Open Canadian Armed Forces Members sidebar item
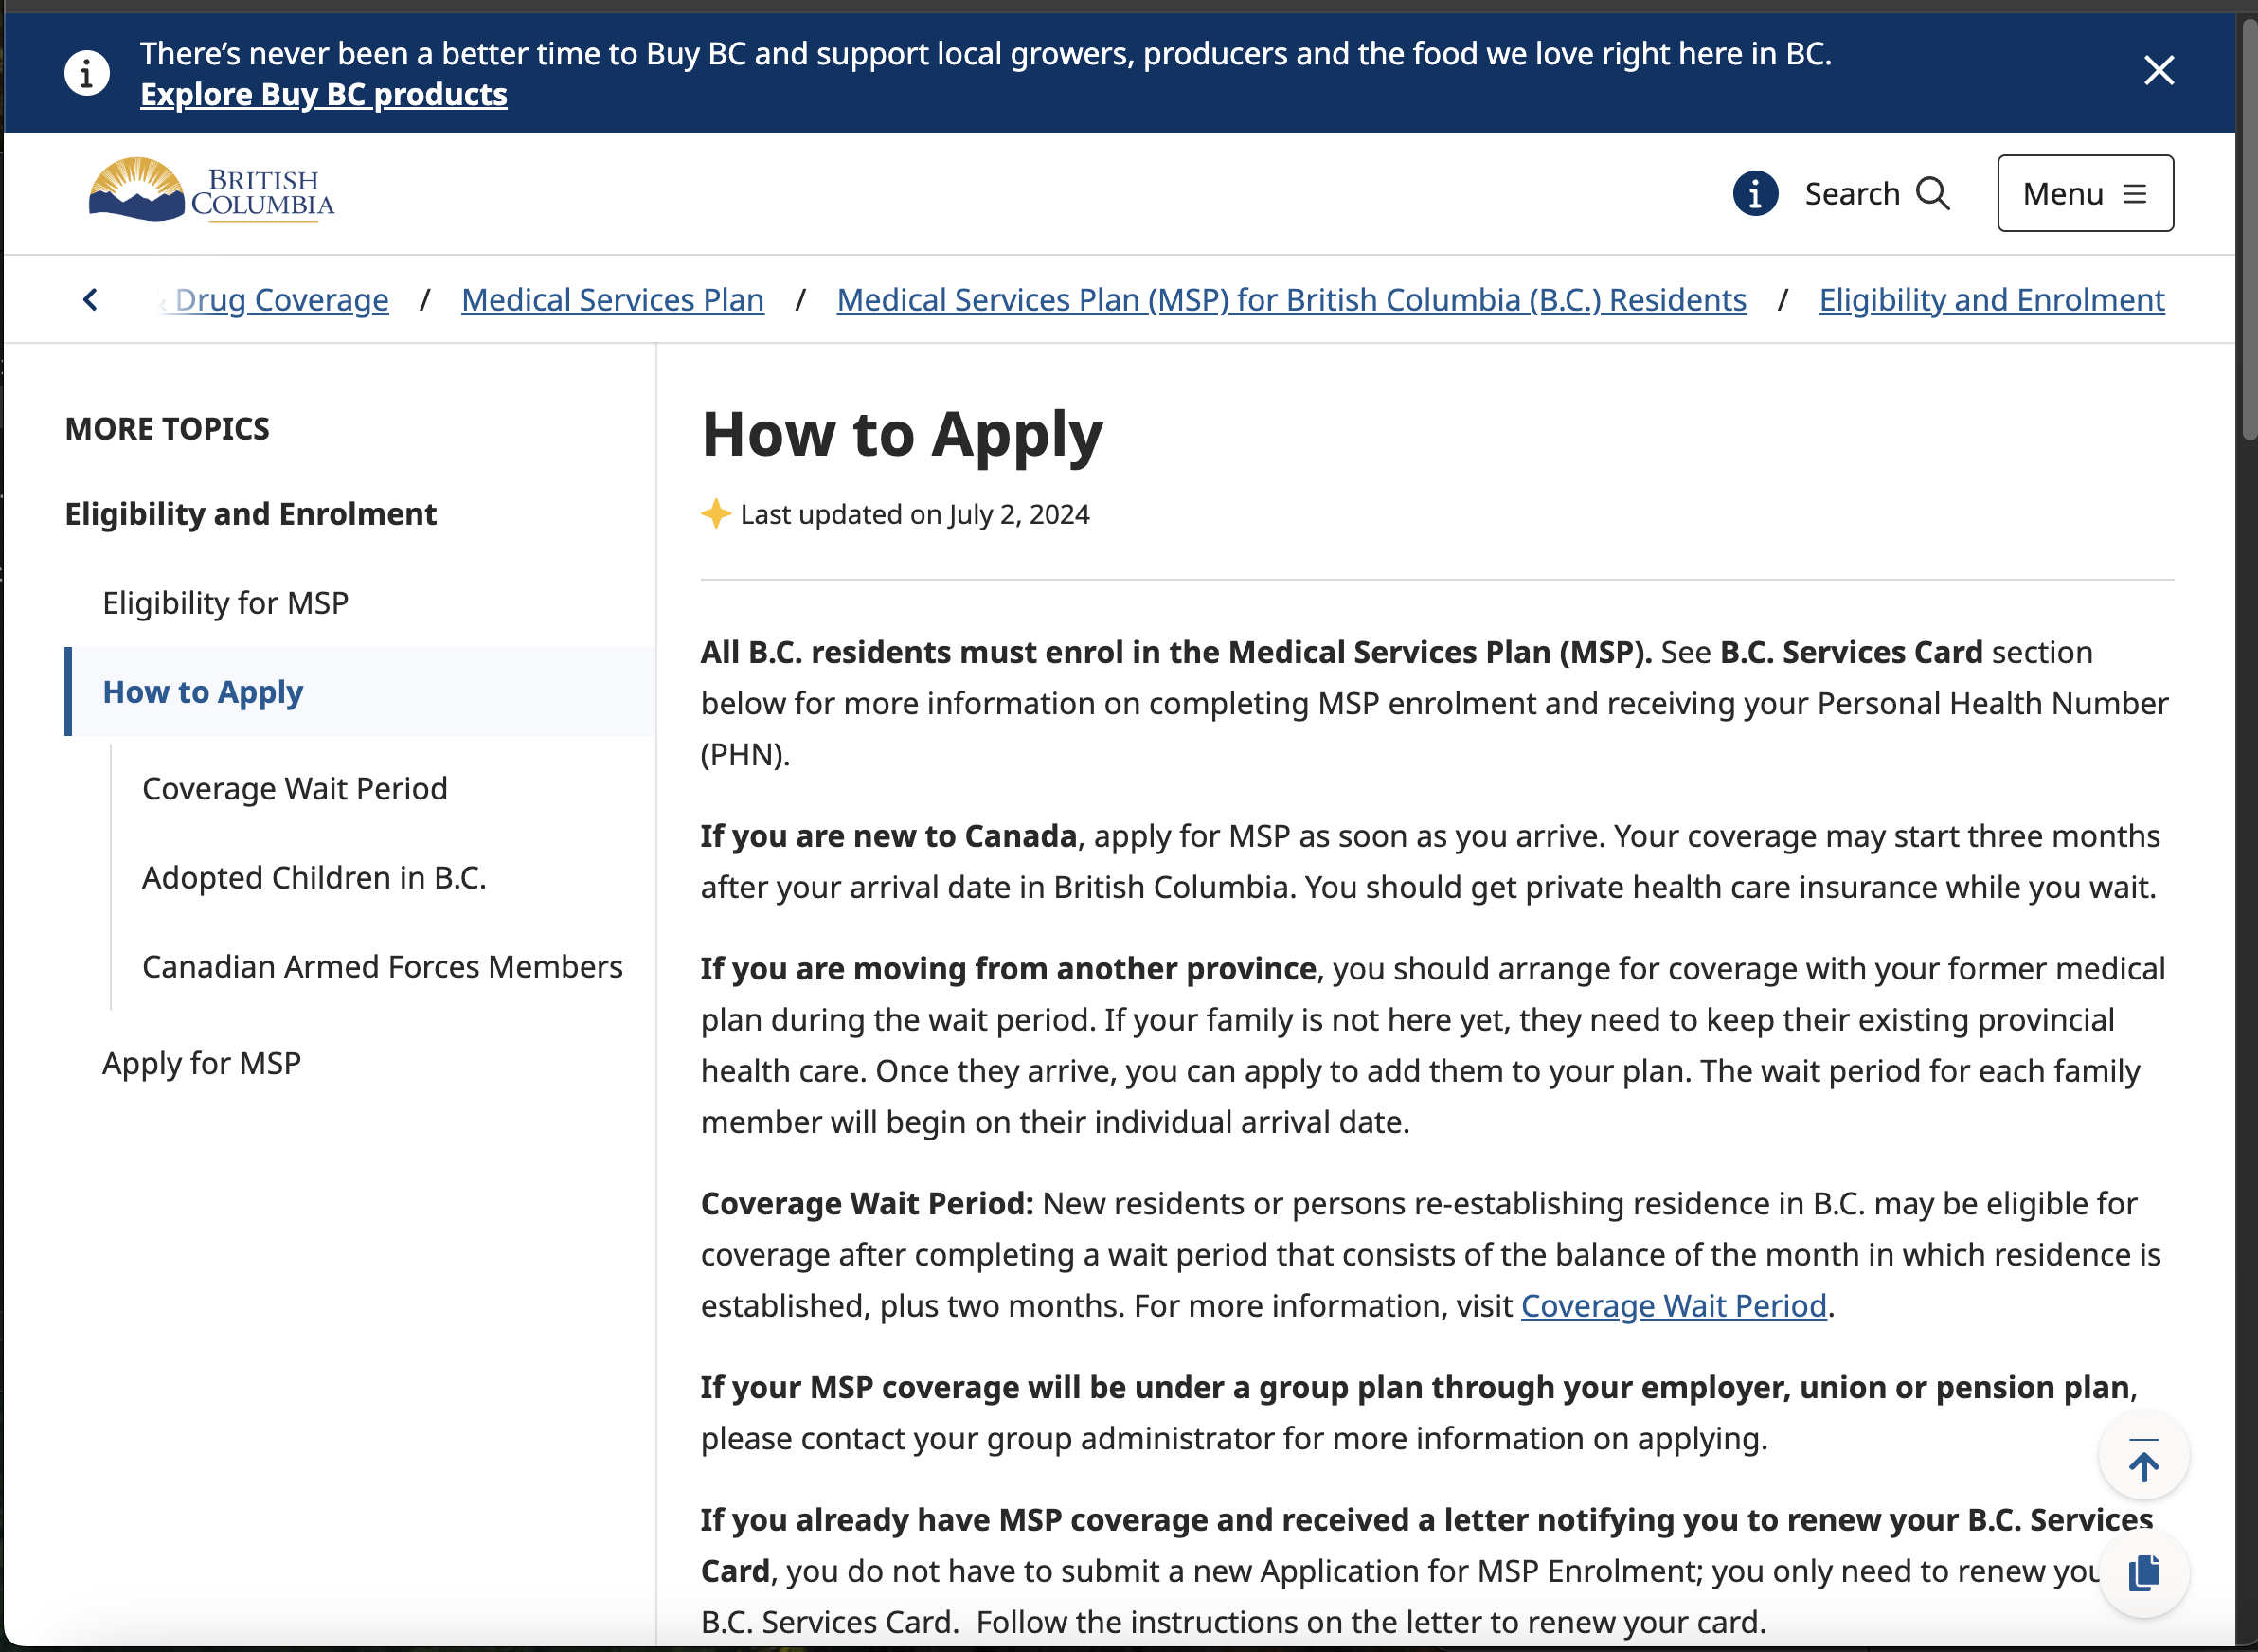 [382, 967]
